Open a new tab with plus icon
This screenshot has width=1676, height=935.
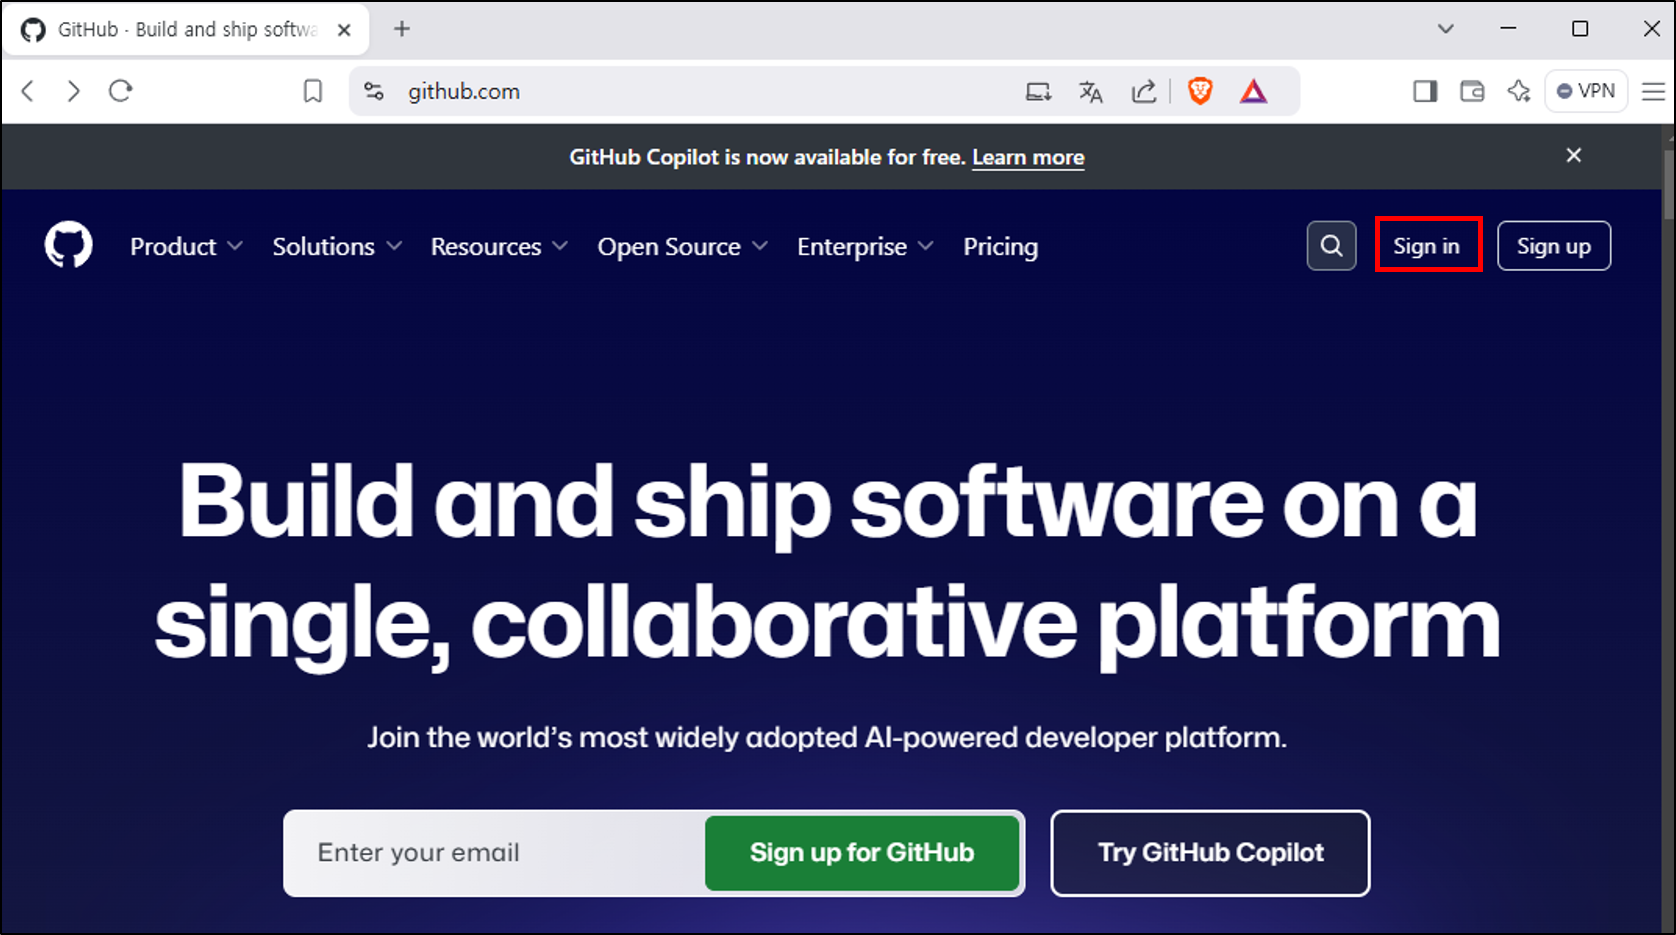pyautogui.click(x=402, y=29)
